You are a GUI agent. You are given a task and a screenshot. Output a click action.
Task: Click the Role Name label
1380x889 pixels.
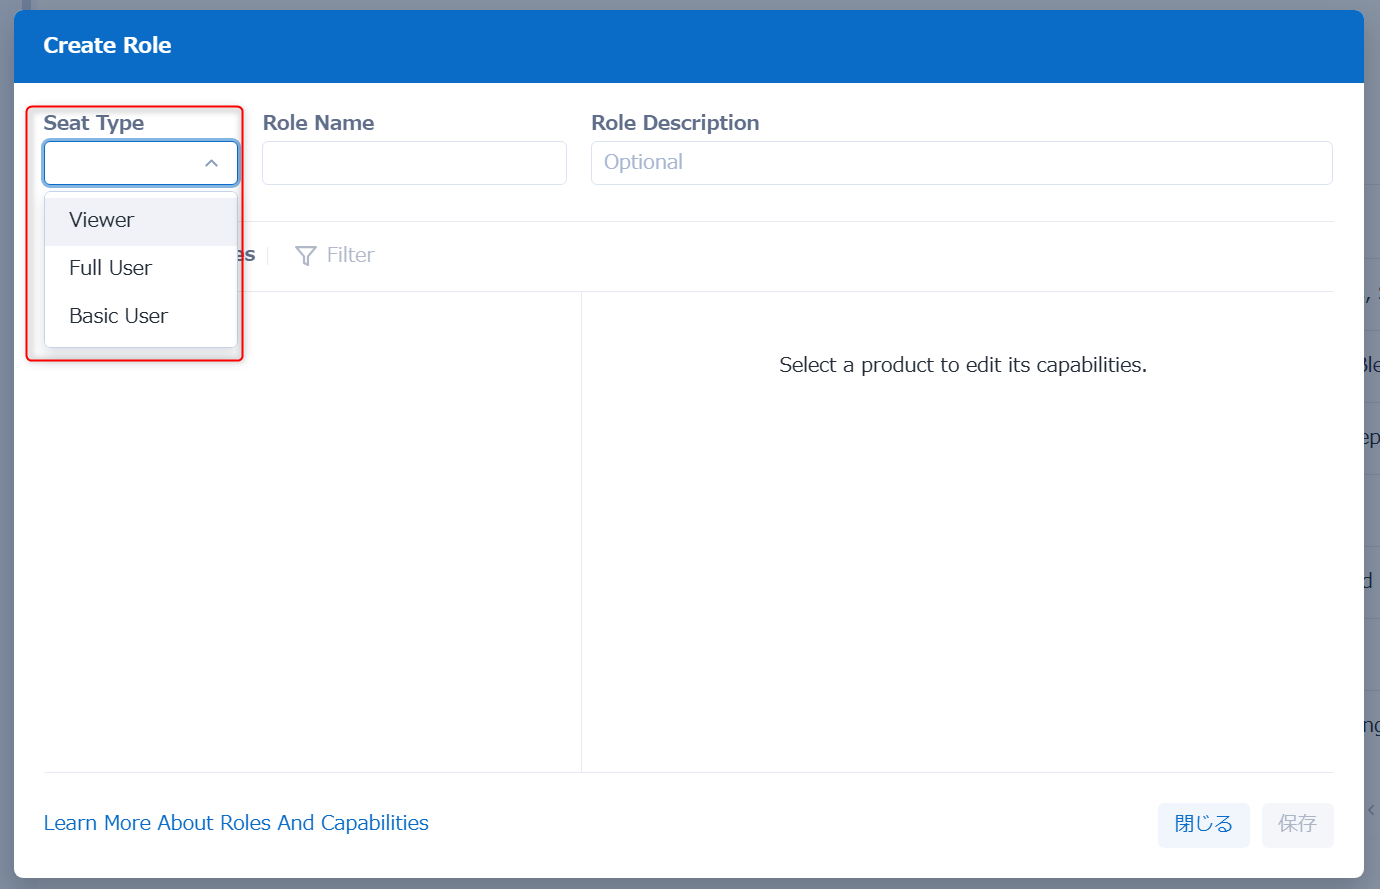(x=318, y=123)
